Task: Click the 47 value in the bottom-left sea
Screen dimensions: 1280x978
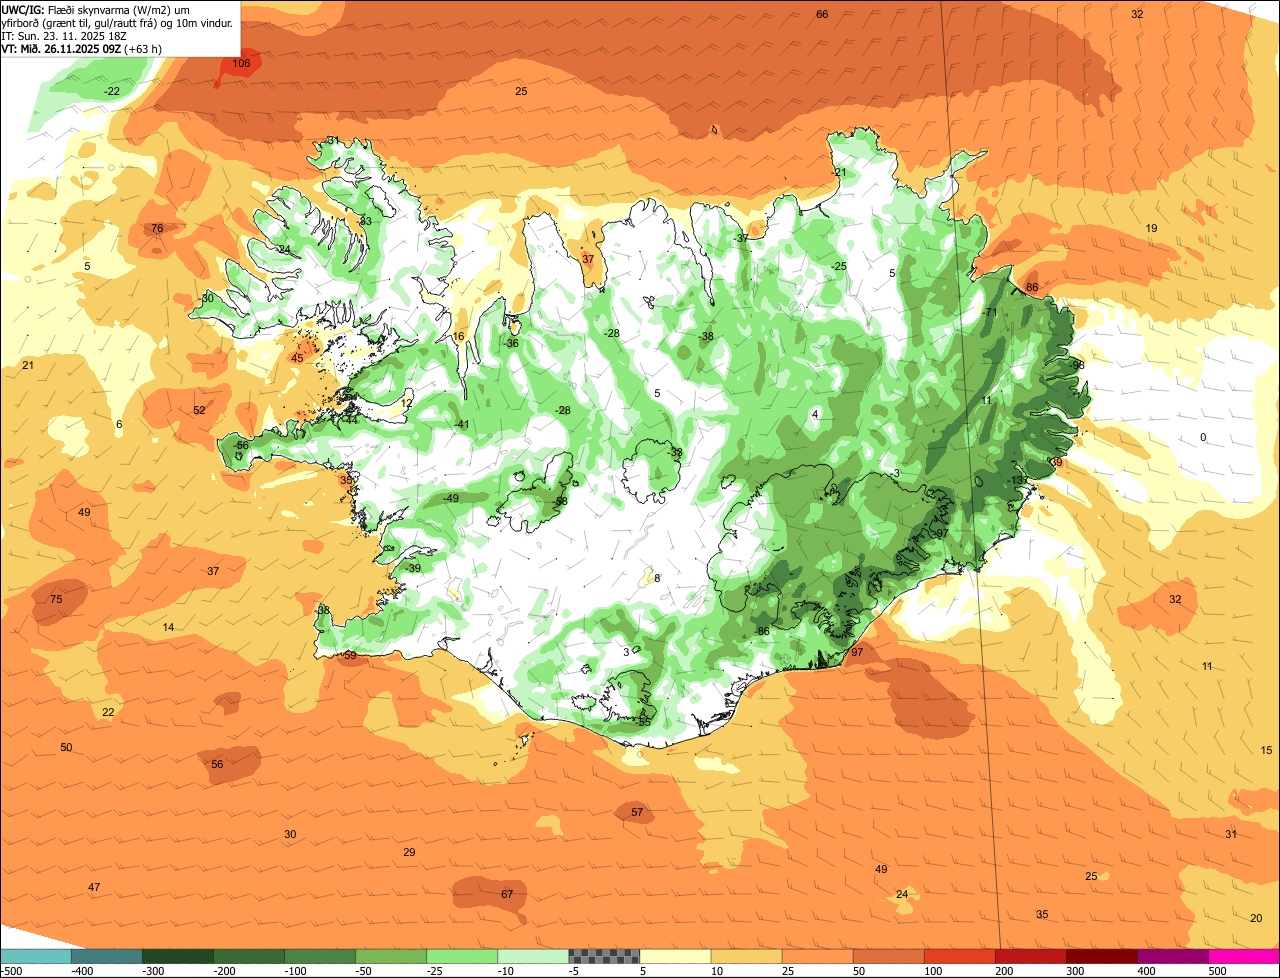Action: pos(94,887)
